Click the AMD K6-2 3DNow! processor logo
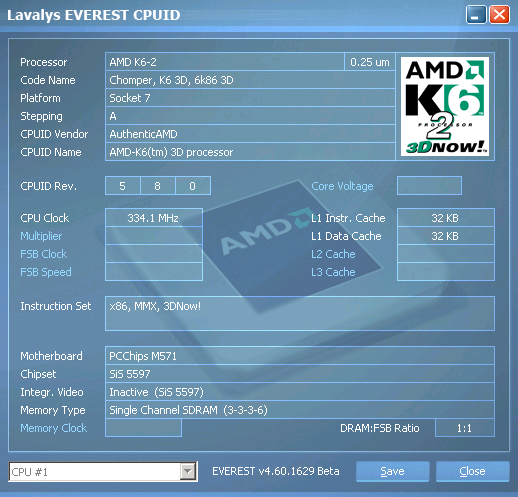 [445, 106]
